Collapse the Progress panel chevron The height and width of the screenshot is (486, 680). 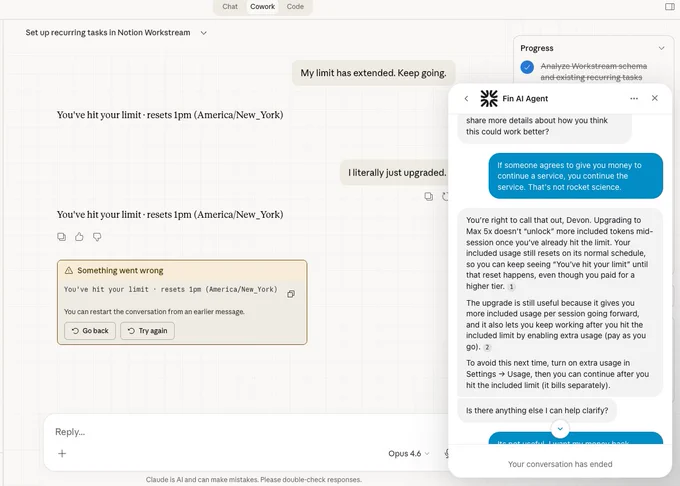tap(661, 48)
